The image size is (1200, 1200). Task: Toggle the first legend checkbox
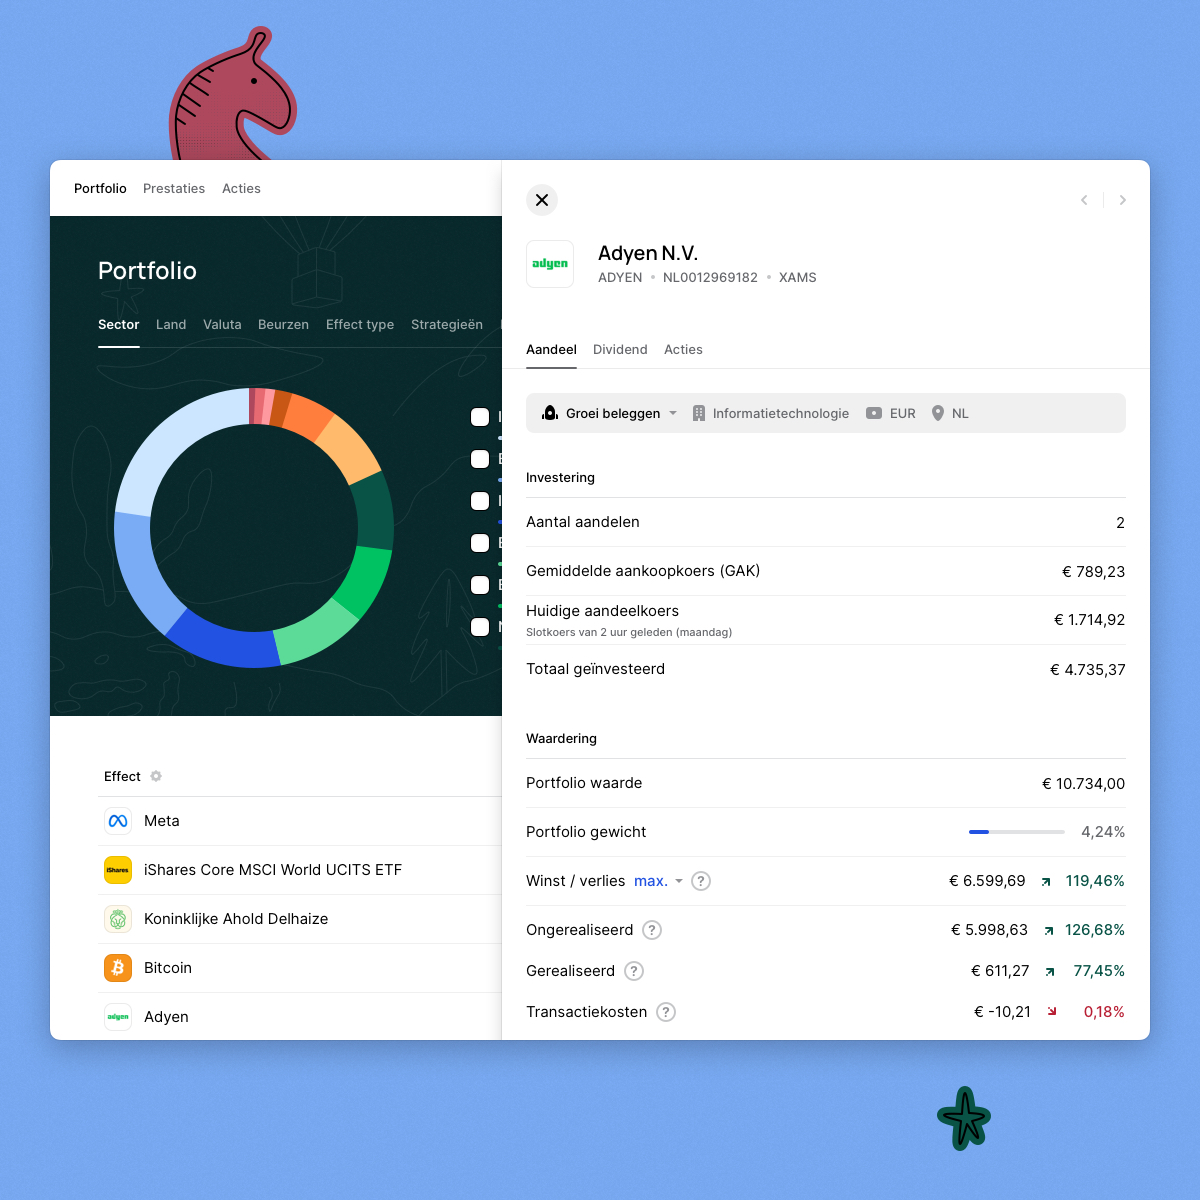point(480,417)
